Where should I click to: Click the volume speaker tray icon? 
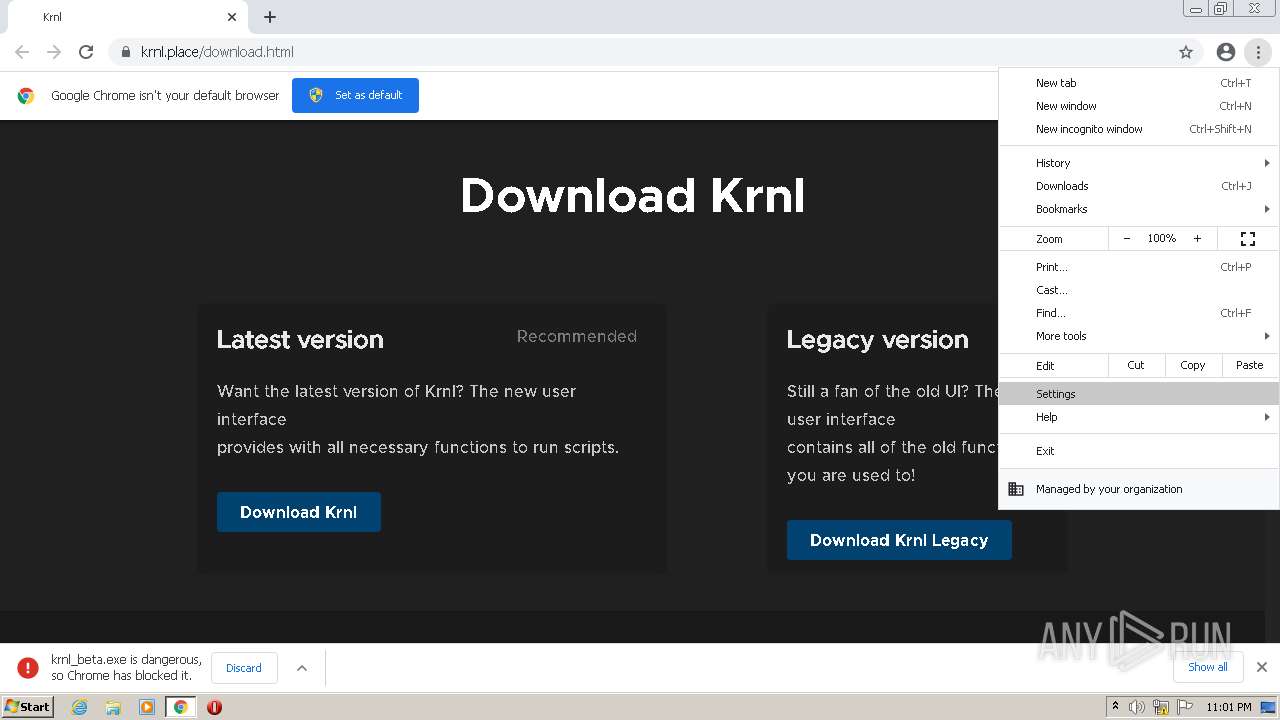pos(1137,707)
